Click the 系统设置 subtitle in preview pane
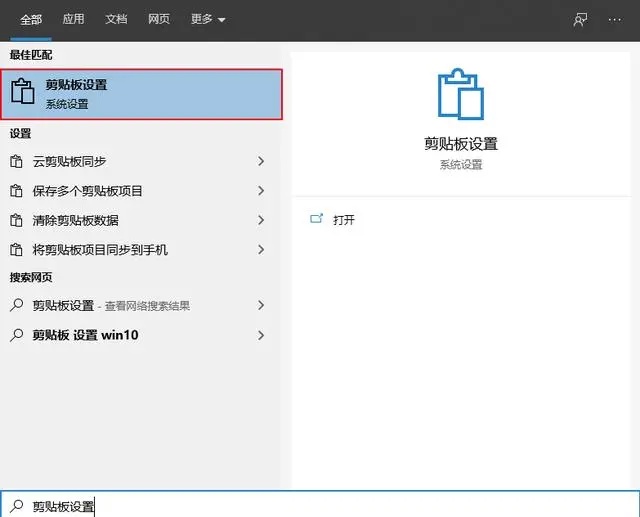This screenshot has width=640, height=517. tap(461, 165)
